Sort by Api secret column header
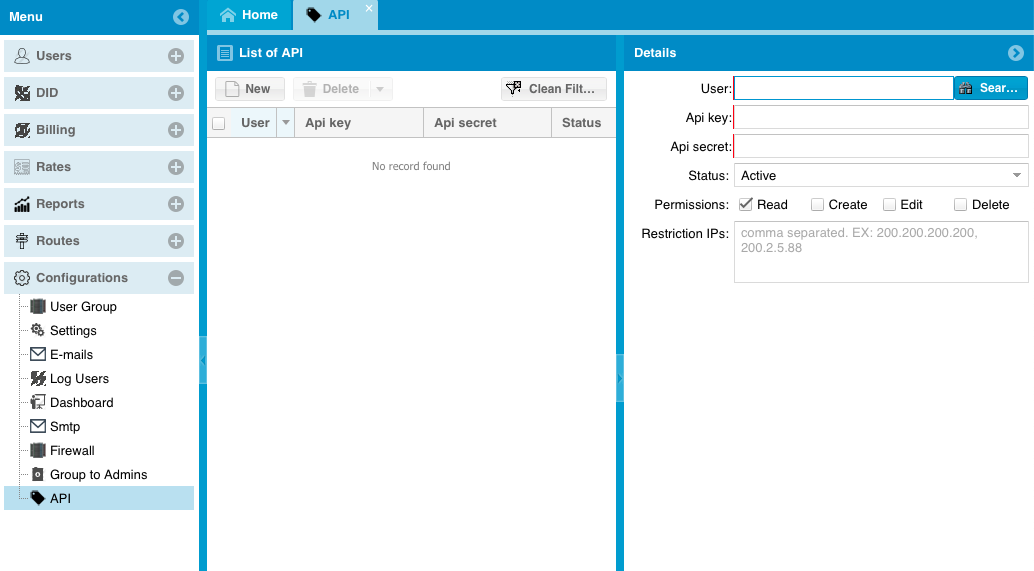This screenshot has width=1034, height=571. click(x=487, y=123)
